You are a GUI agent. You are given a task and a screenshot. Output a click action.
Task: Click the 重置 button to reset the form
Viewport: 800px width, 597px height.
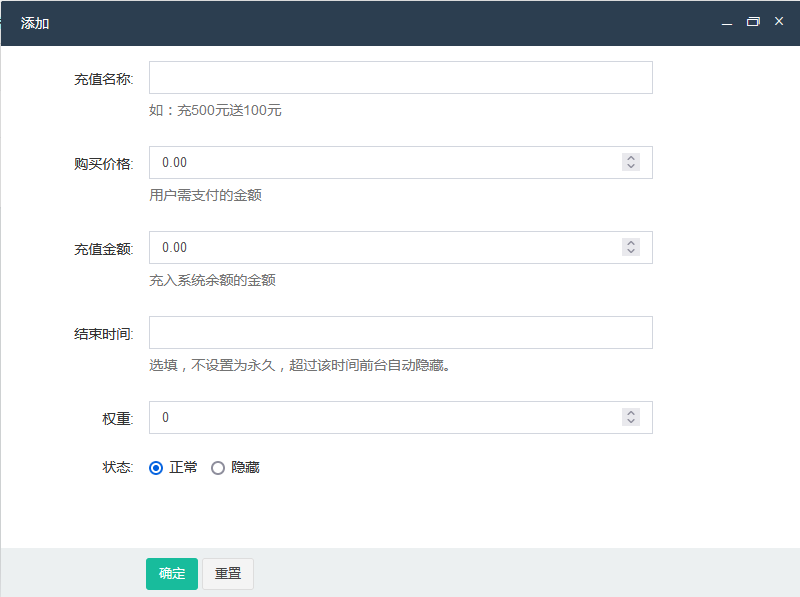tap(228, 573)
